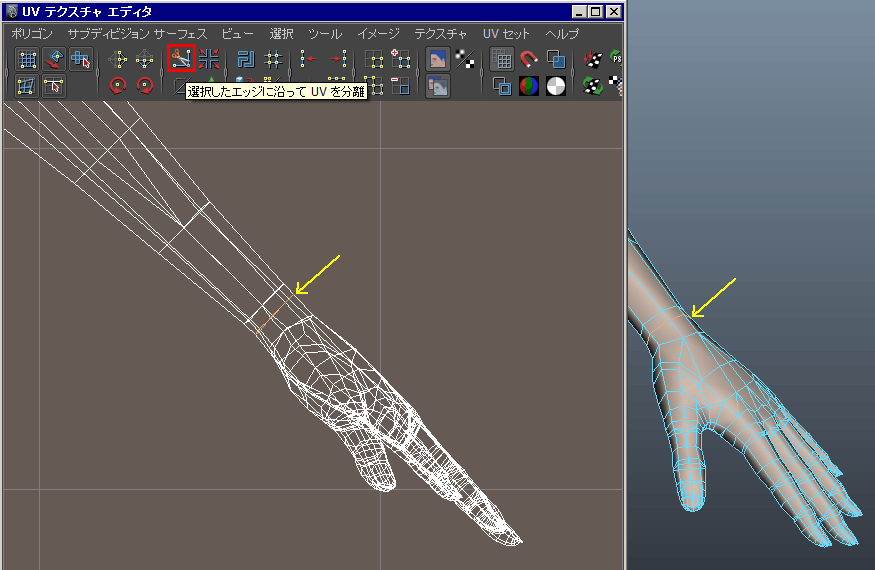Flip selected UVs in V direction
The image size is (875, 570).
145,59
